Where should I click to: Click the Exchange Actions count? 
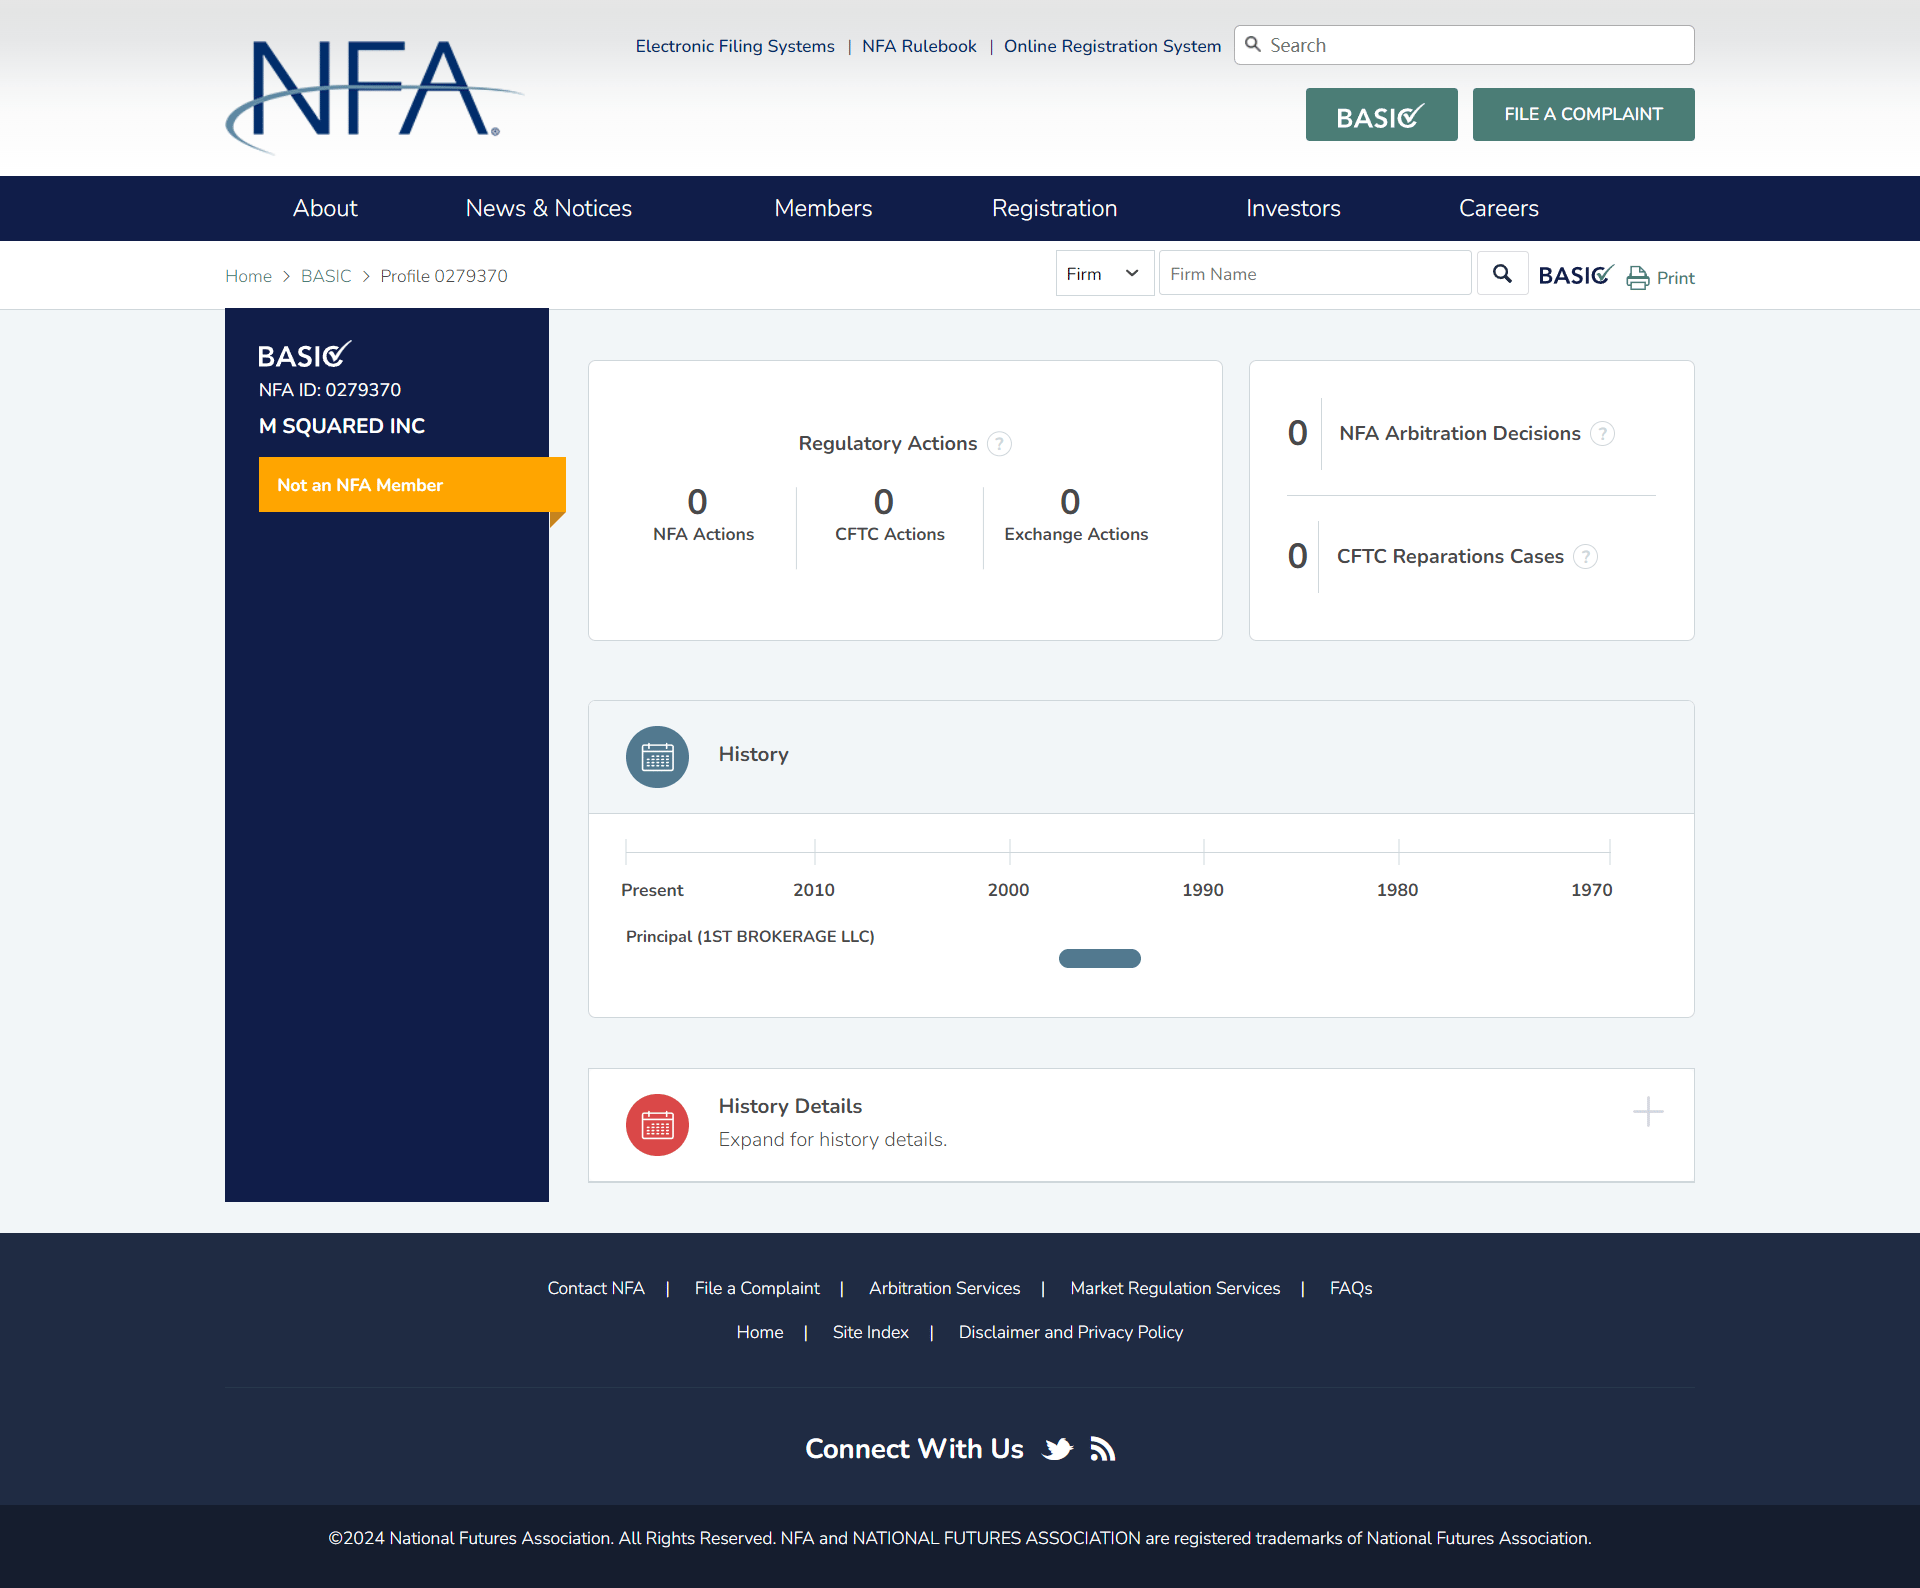tap(1070, 502)
